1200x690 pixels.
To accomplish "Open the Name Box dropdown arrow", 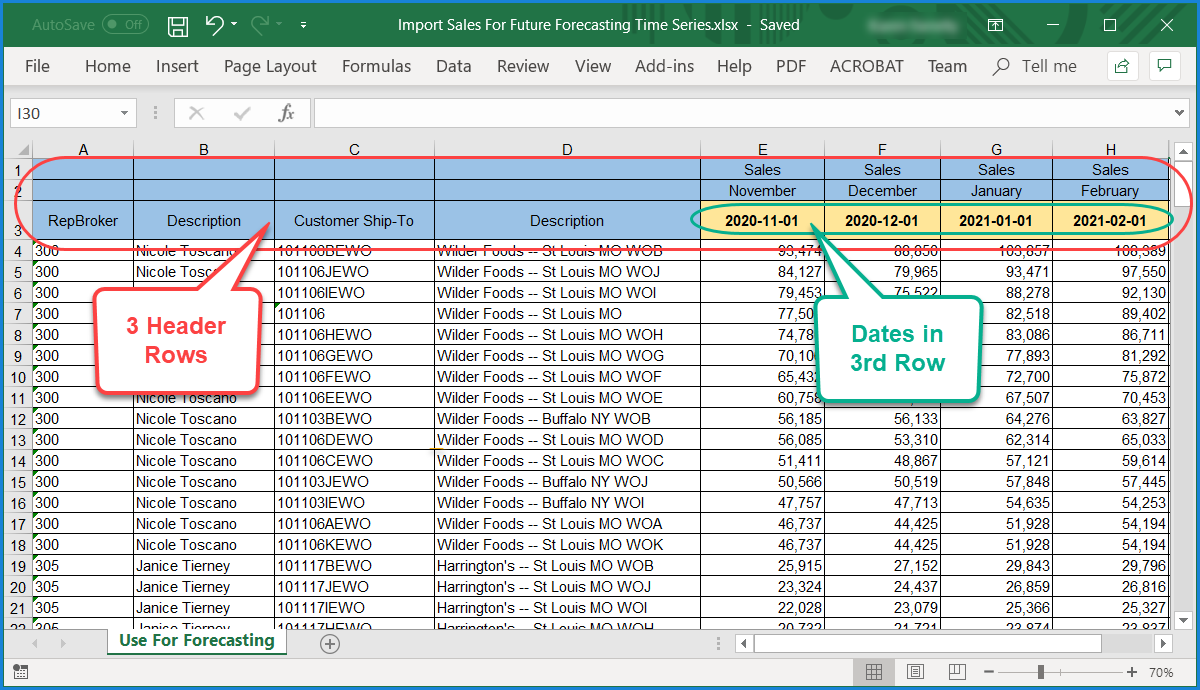I will point(125,113).
